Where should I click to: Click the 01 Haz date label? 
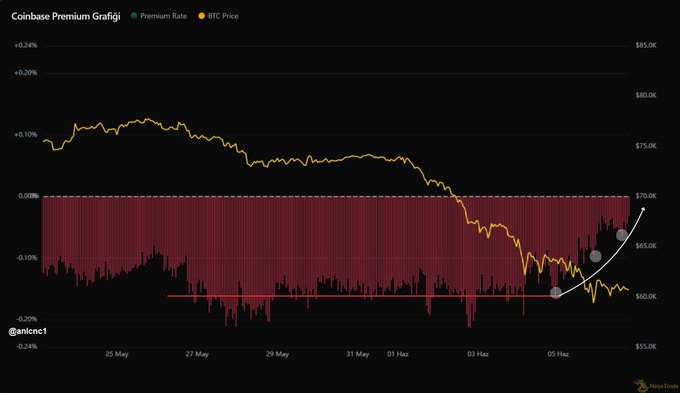click(x=398, y=354)
